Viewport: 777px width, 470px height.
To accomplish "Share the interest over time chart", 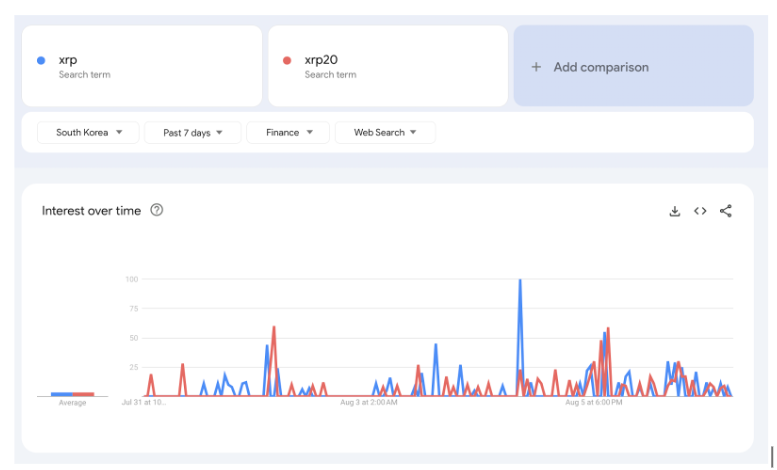I will point(726,211).
